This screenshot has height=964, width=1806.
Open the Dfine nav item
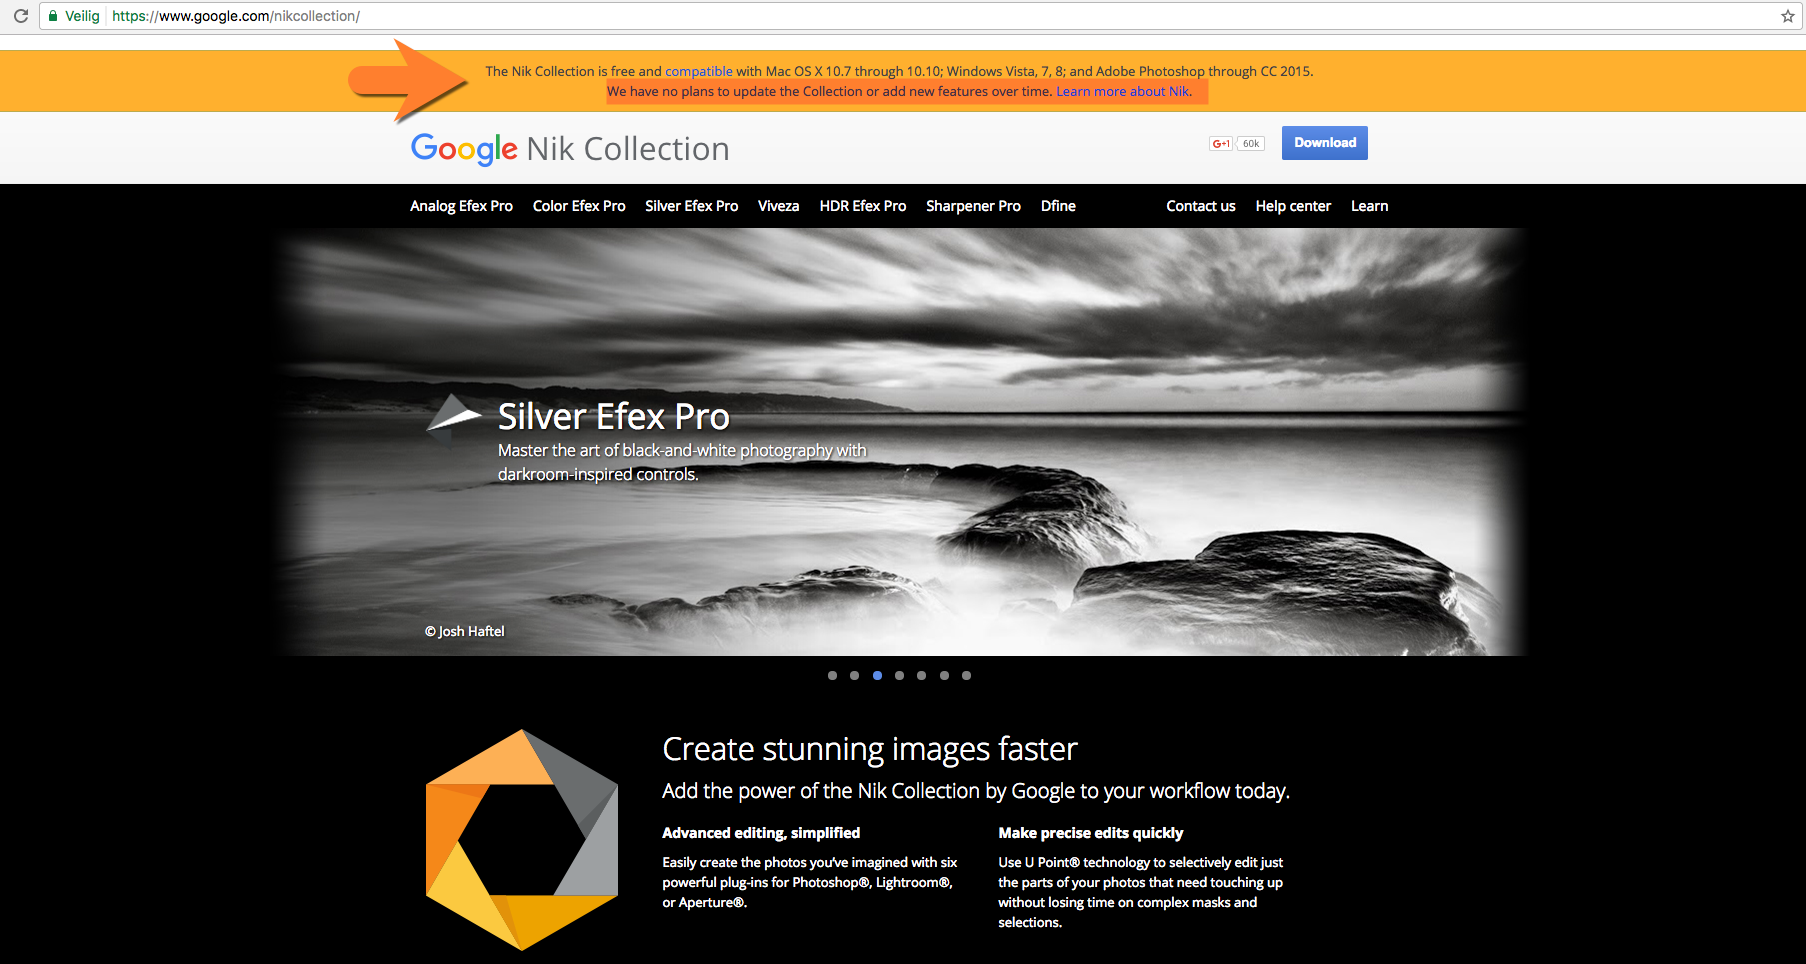pos(1058,206)
